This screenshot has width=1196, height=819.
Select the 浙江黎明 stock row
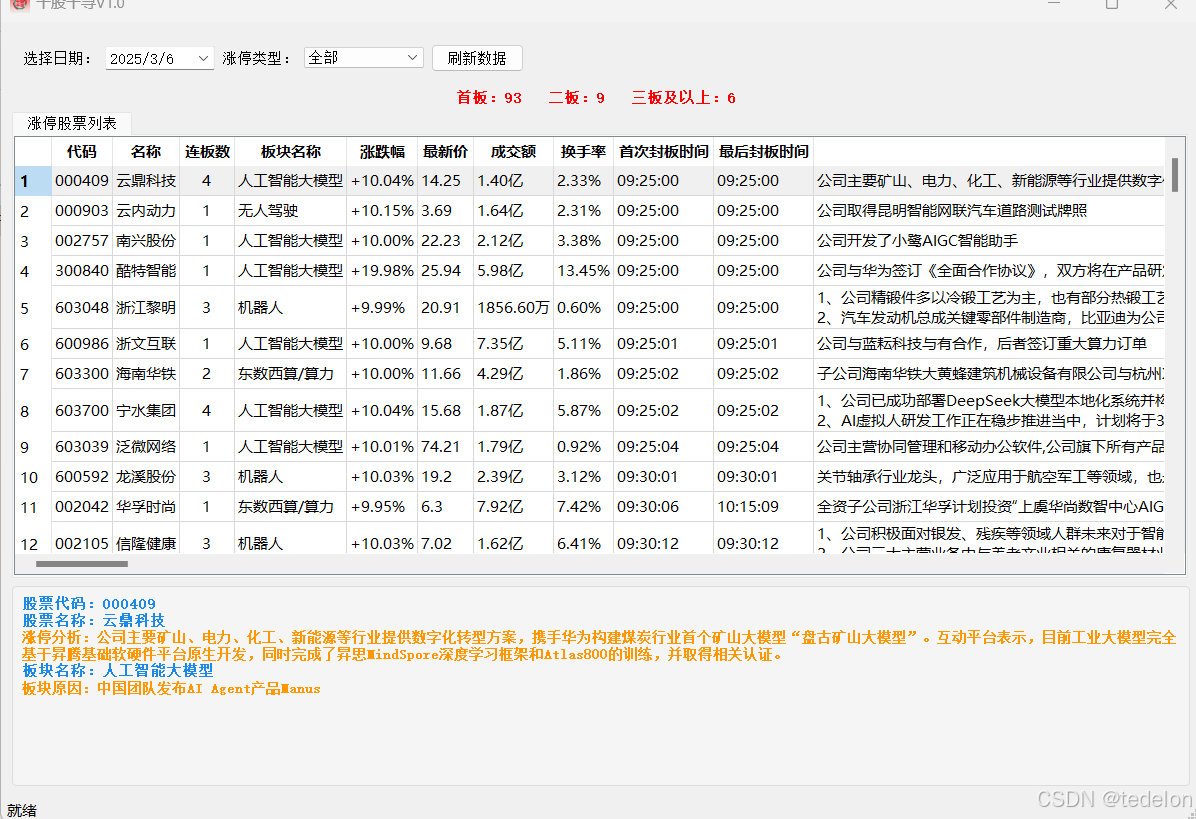[x=146, y=307]
